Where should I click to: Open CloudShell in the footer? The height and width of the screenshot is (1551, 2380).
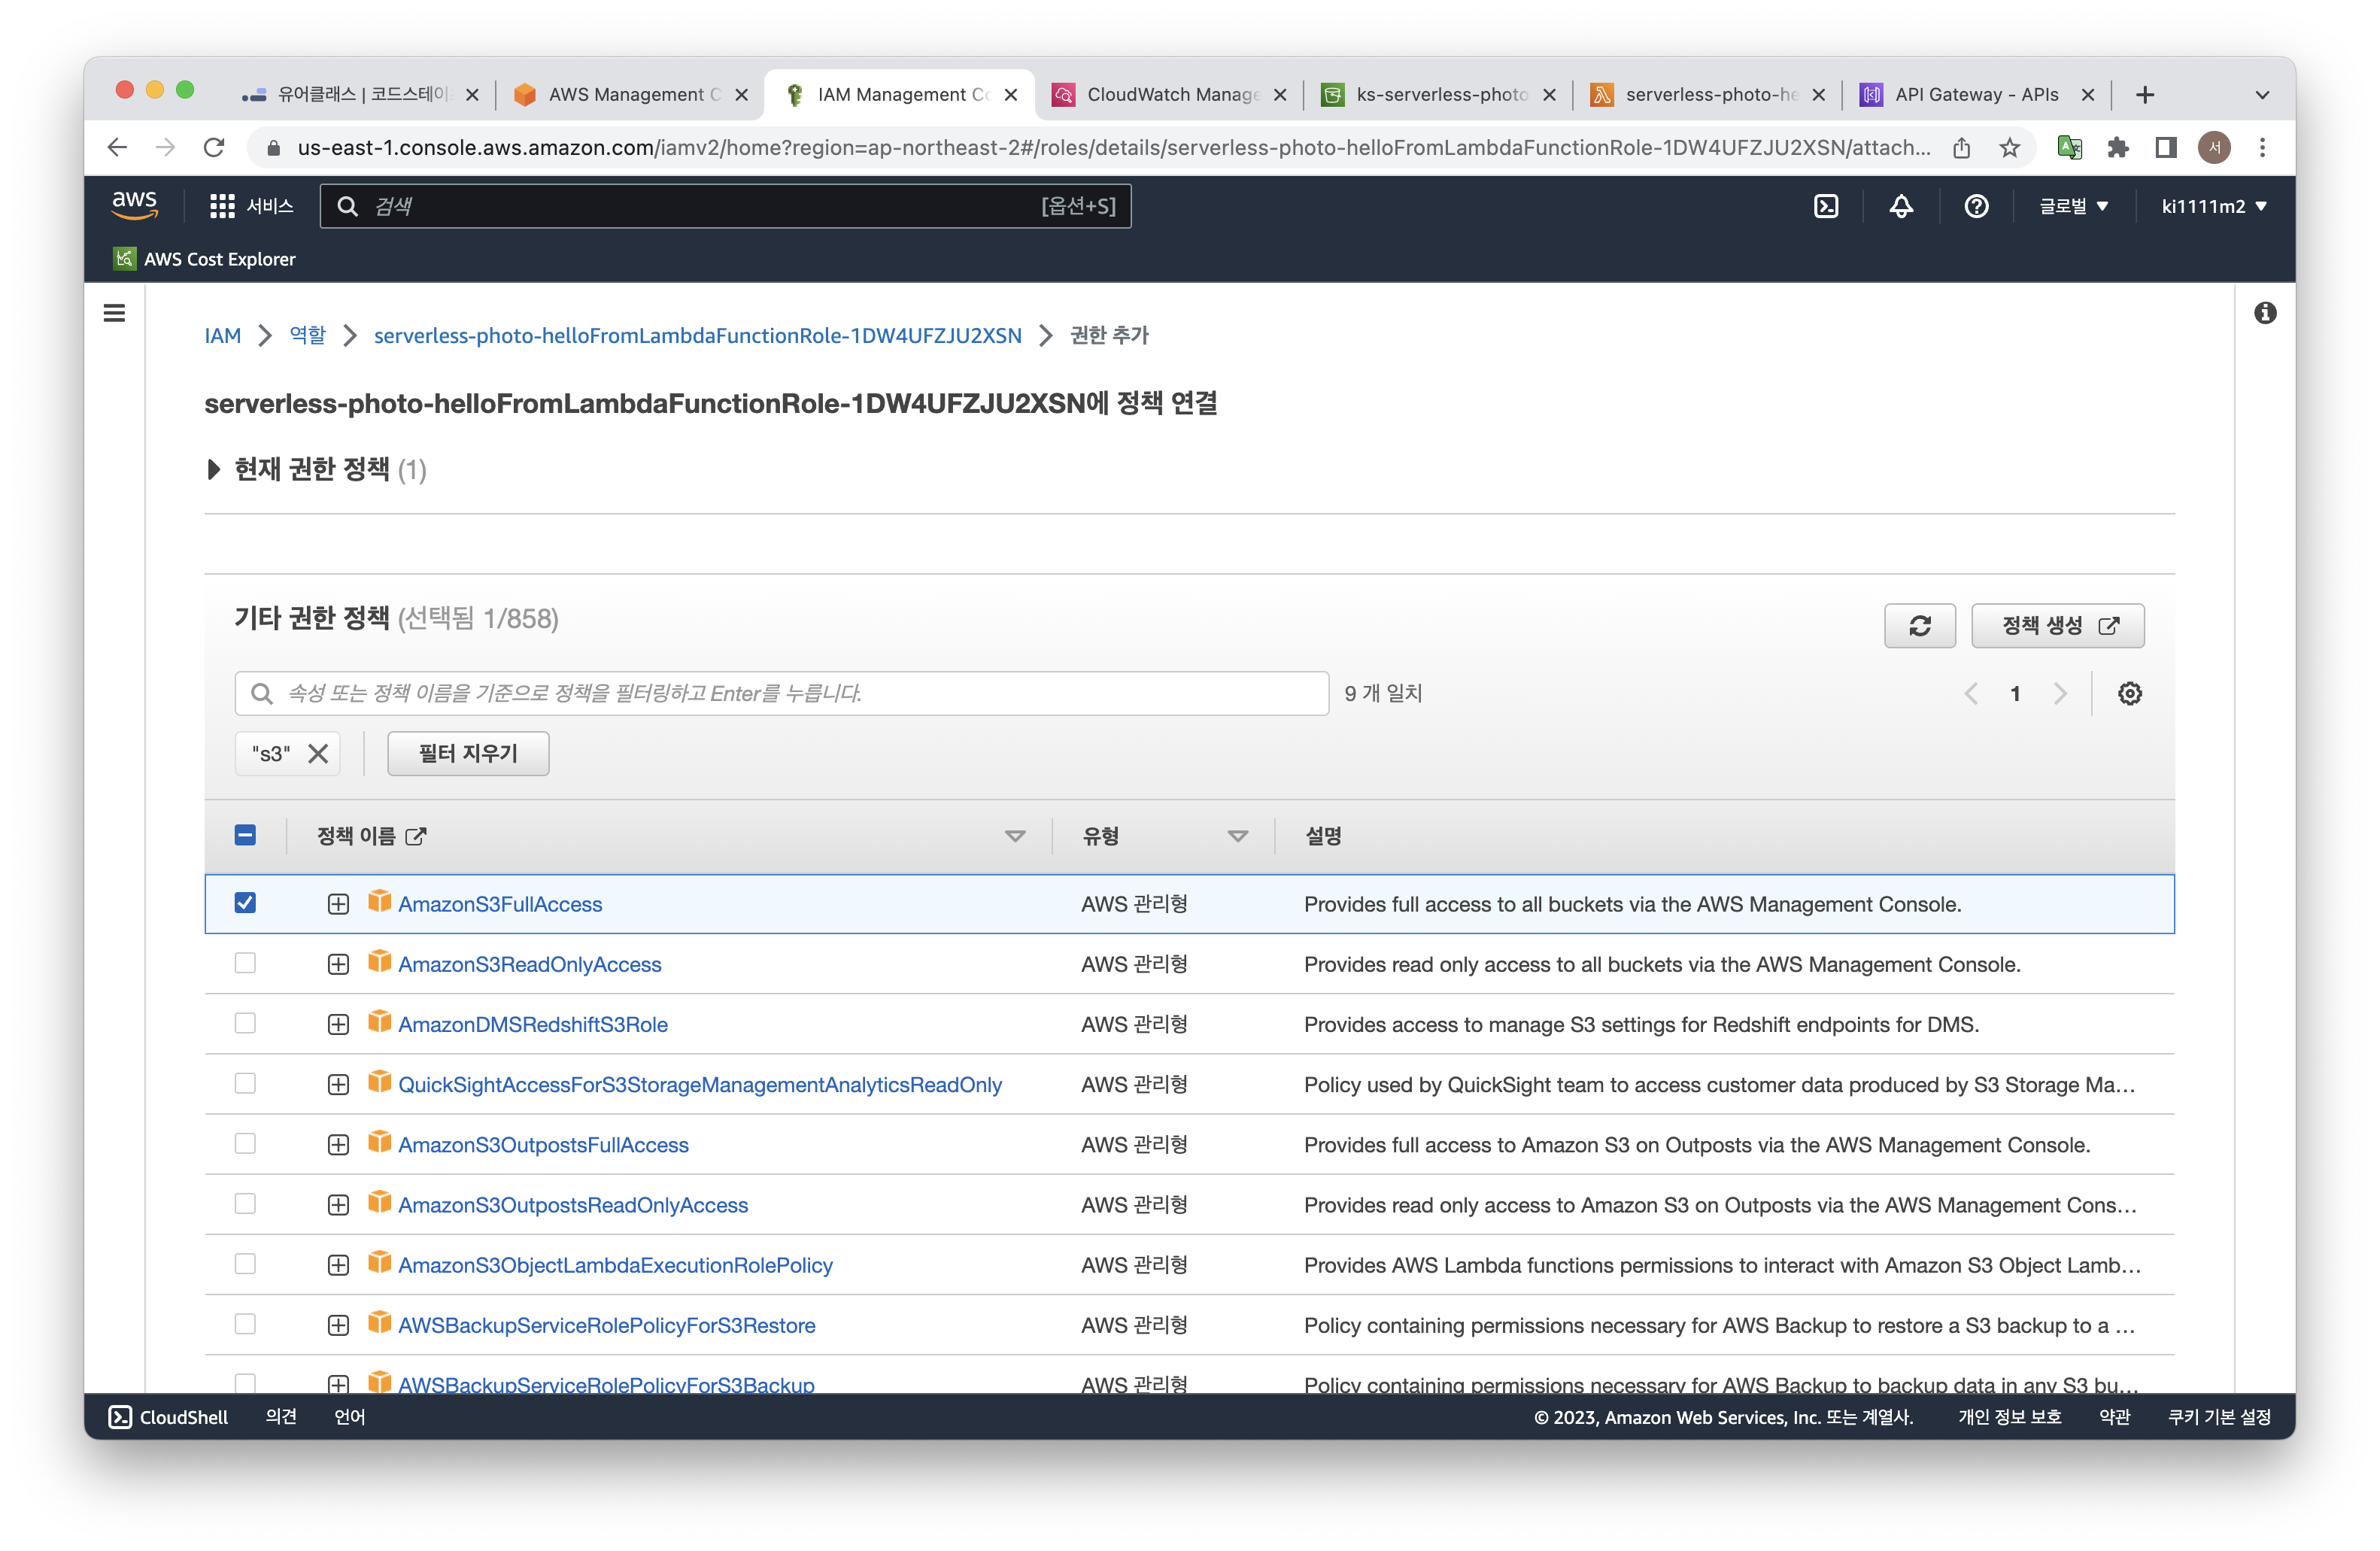(x=168, y=1417)
